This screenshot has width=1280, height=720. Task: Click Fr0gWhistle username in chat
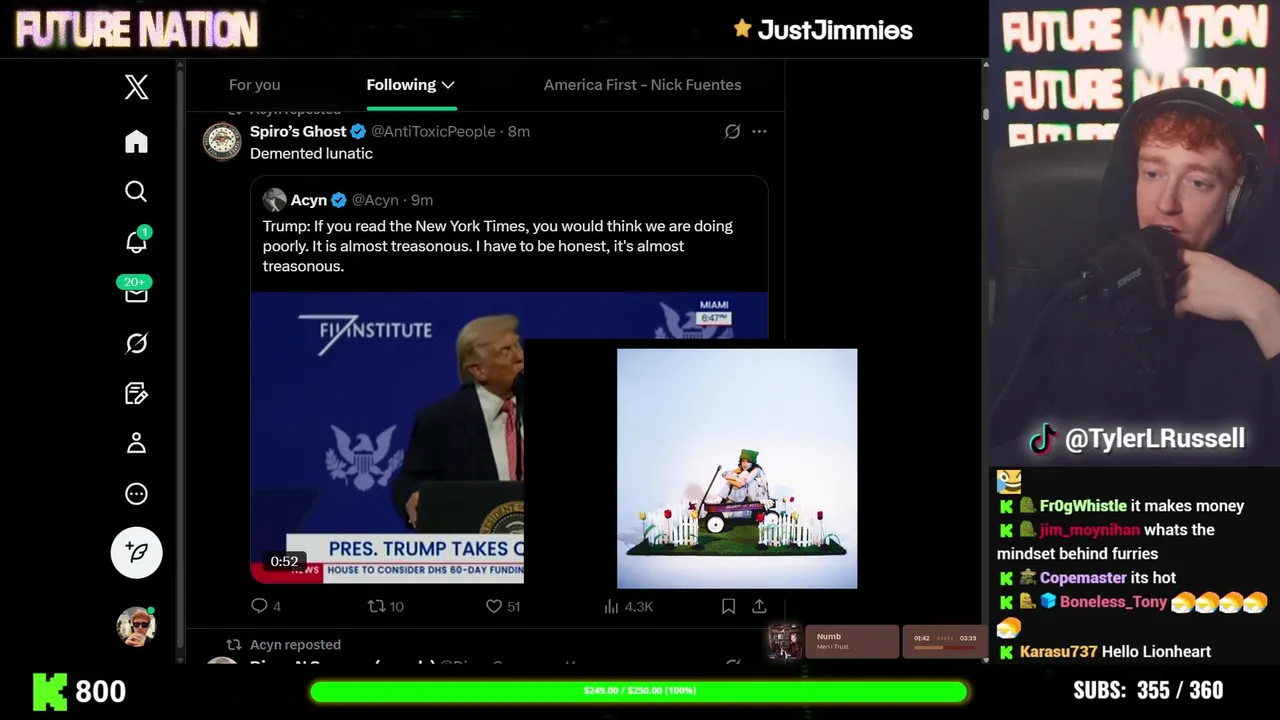click(1083, 506)
